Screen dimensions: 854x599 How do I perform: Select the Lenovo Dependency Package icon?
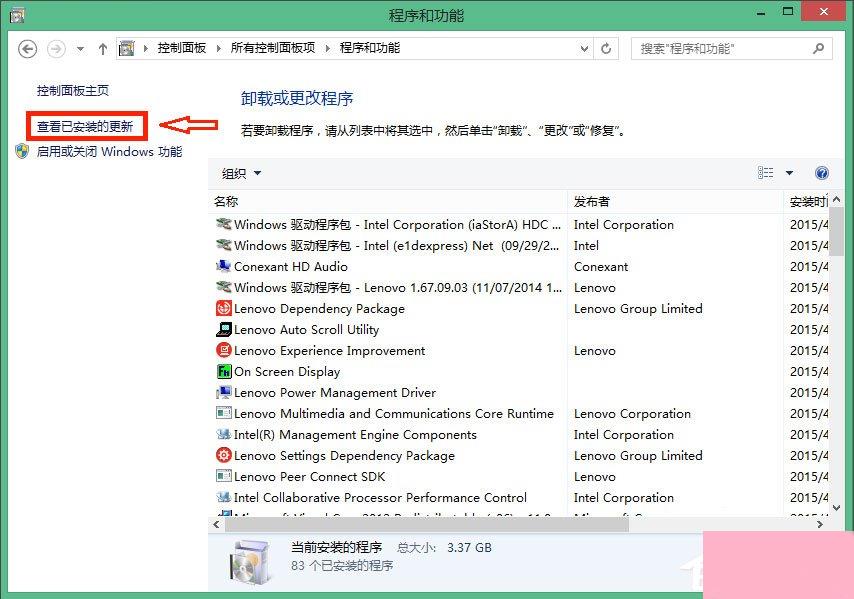tap(223, 308)
